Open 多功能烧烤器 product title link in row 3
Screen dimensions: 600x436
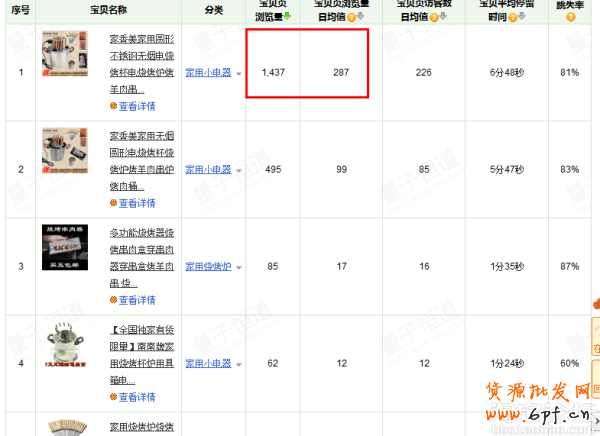(x=141, y=233)
